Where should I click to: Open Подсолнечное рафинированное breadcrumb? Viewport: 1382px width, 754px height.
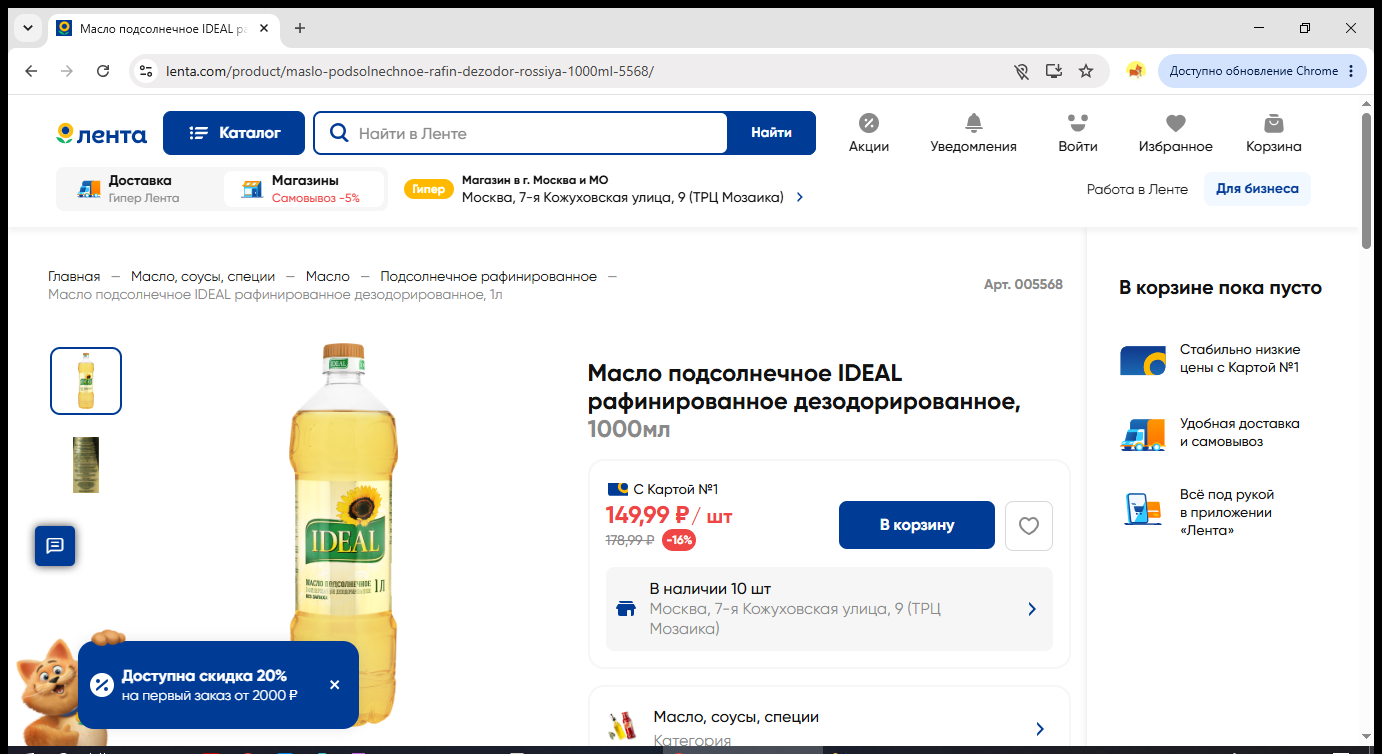(488, 276)
